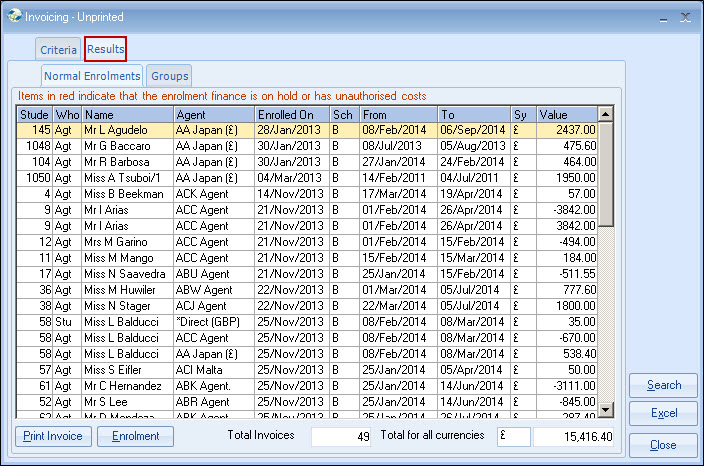The width and height of the screenshot is (704, 466).
Task: Switch to the Criteria tab
Action: 58,49
